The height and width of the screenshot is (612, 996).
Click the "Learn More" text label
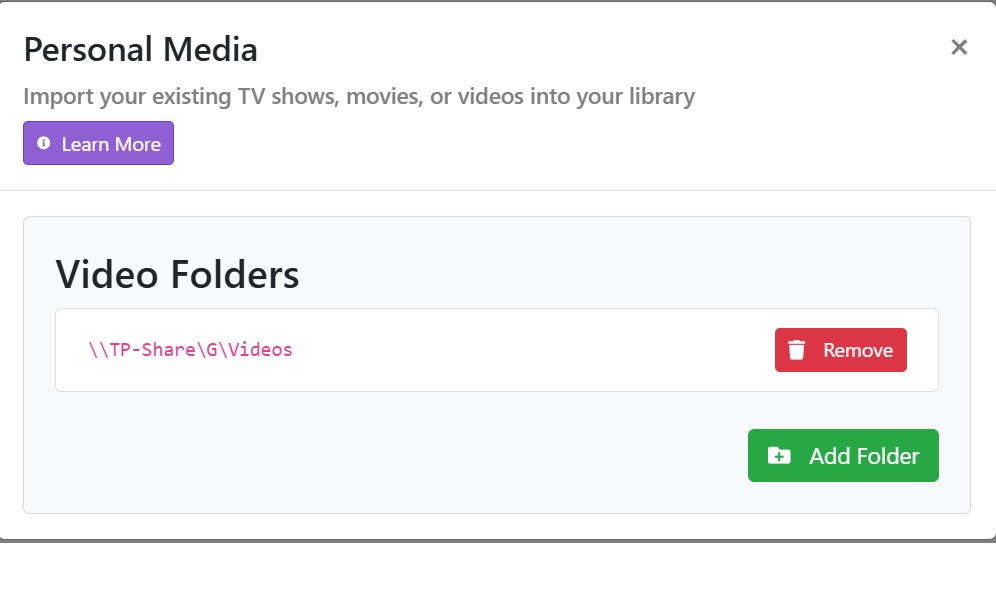click(111, 144)
